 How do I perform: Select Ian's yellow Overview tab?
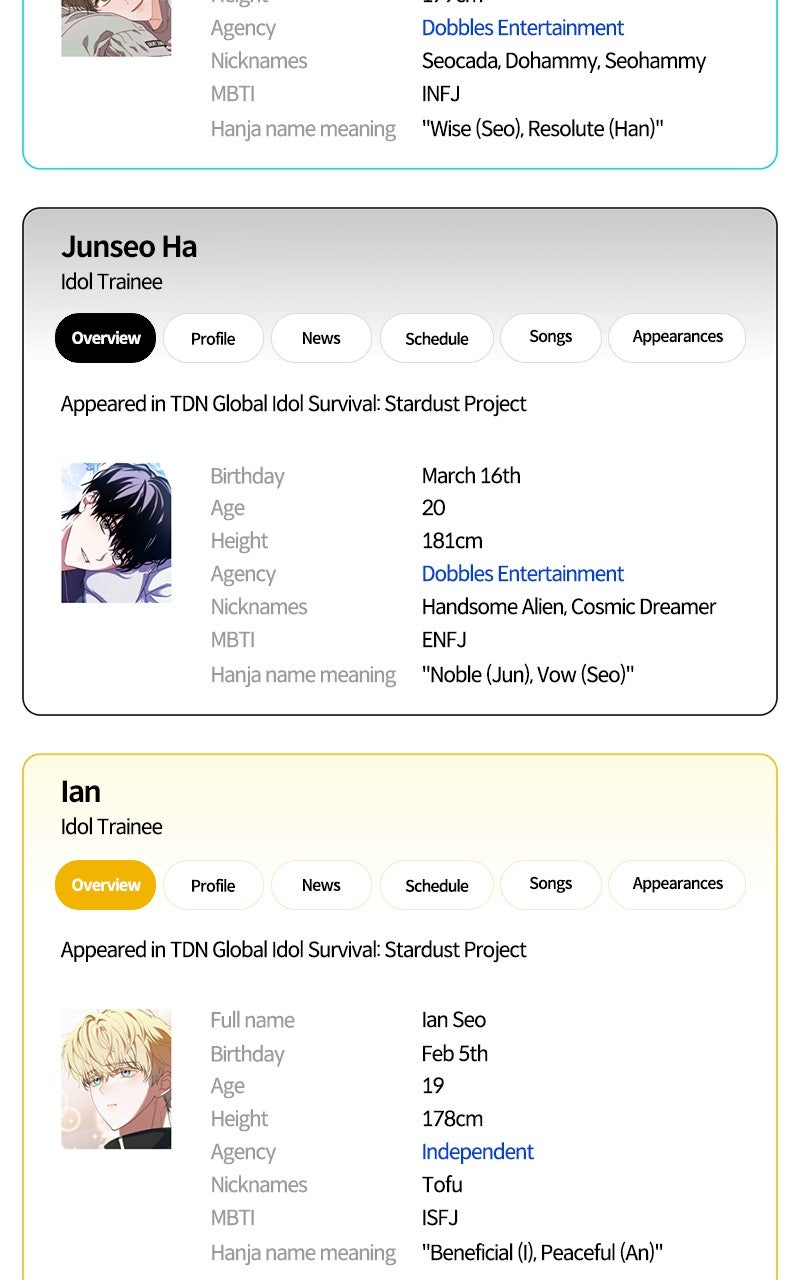point(105,885)
